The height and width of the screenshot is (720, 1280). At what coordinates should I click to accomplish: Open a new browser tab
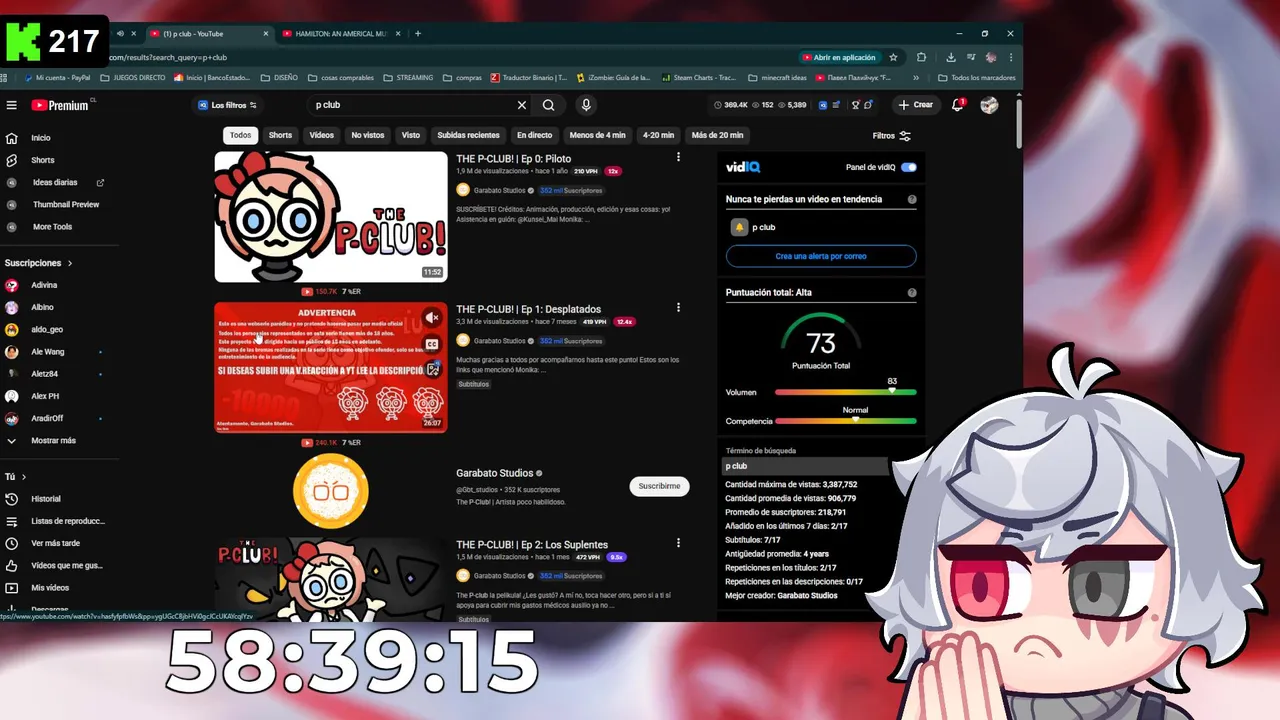[417, 33]
